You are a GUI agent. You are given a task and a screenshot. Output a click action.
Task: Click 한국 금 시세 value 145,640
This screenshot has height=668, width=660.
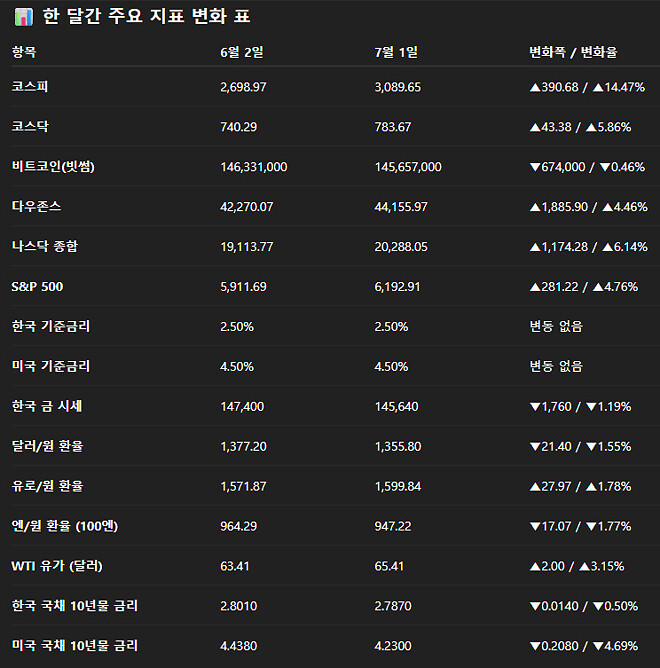coord(396,406)
